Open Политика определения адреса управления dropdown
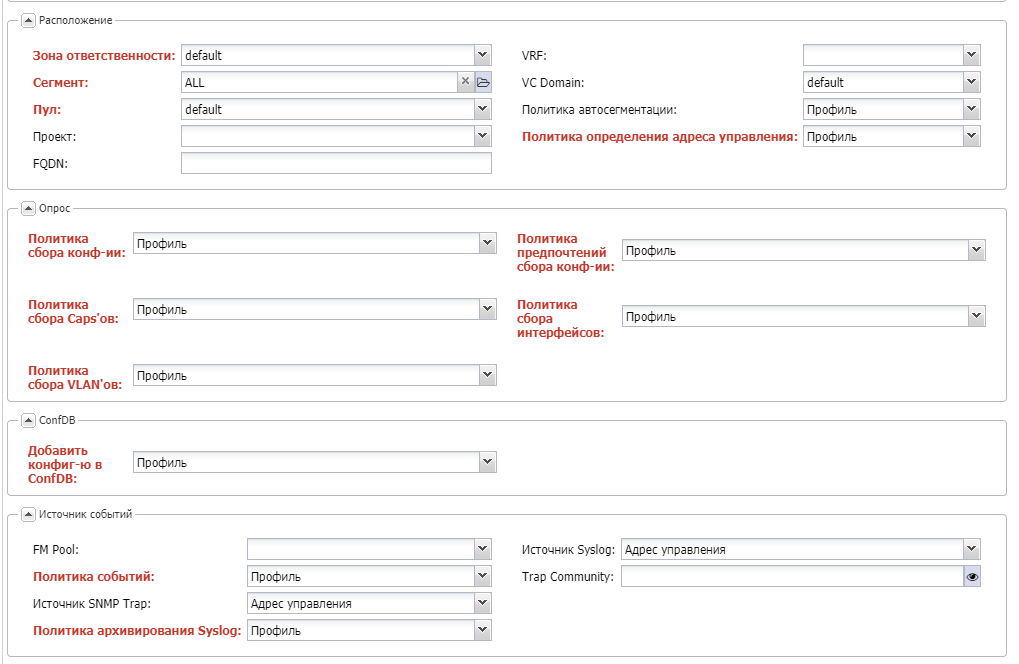Screen dimensions: 1019x664 [972, 136]
